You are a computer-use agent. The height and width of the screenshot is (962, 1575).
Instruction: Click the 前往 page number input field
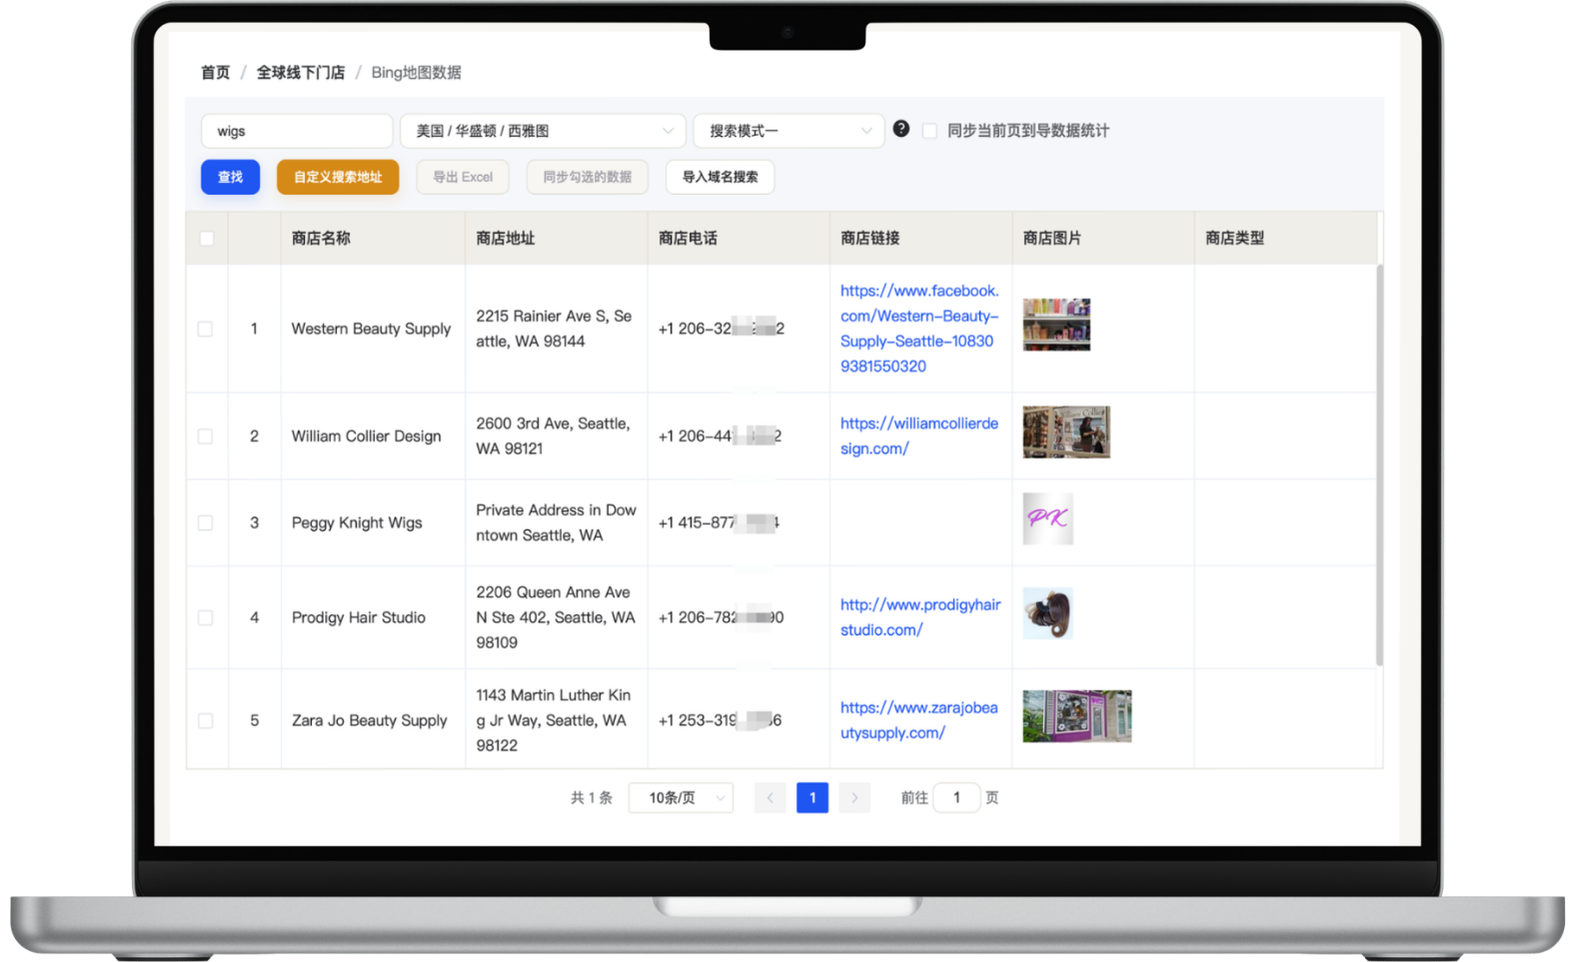point(956,797)
